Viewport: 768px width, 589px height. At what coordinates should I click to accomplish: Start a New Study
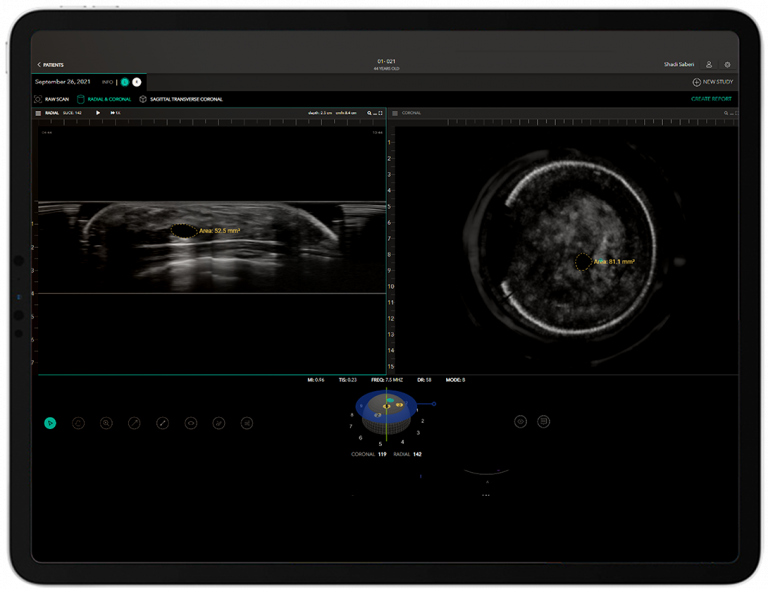[713, 82]
